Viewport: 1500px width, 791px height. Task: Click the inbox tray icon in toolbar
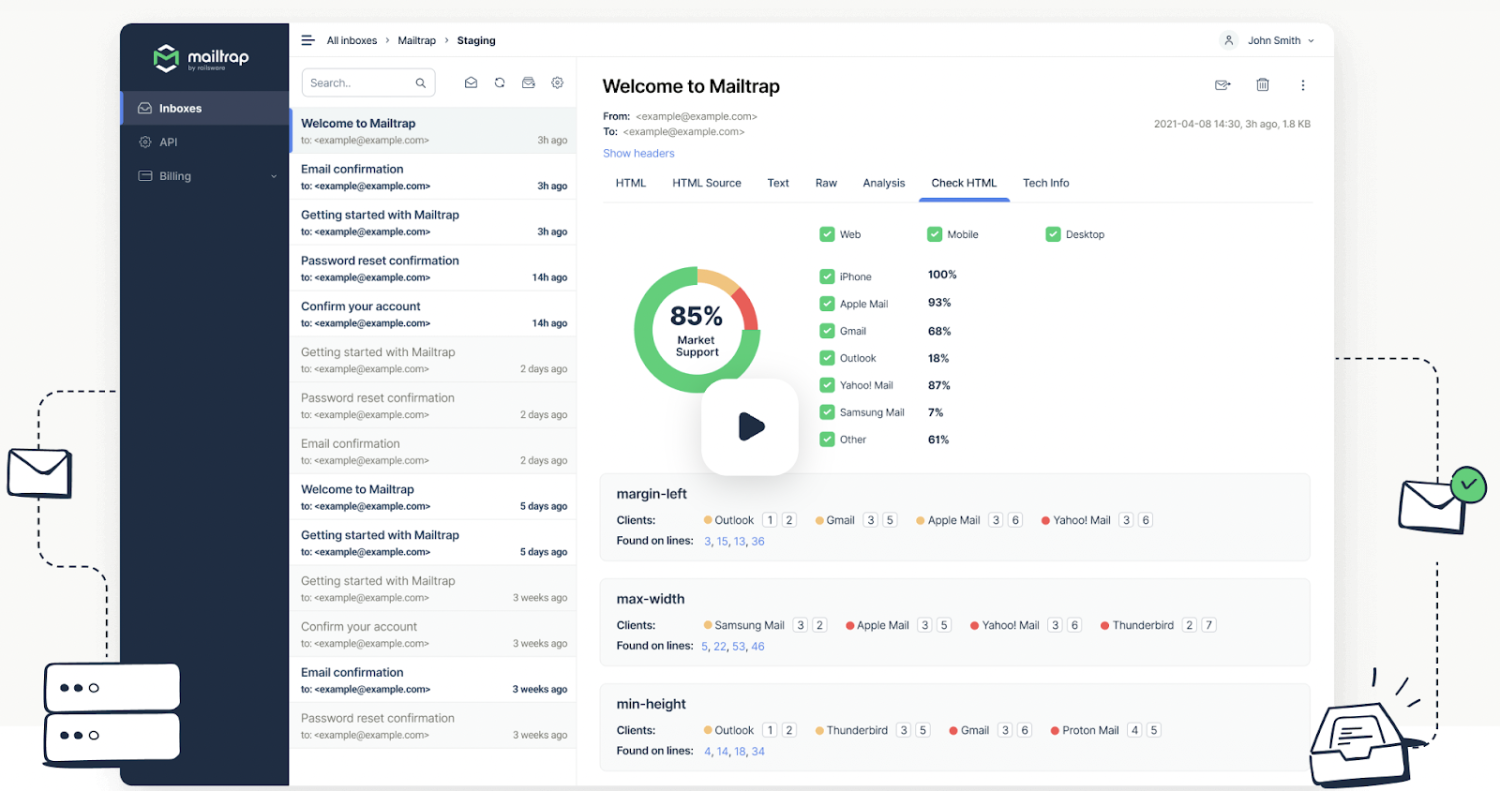tap(528, 83)
